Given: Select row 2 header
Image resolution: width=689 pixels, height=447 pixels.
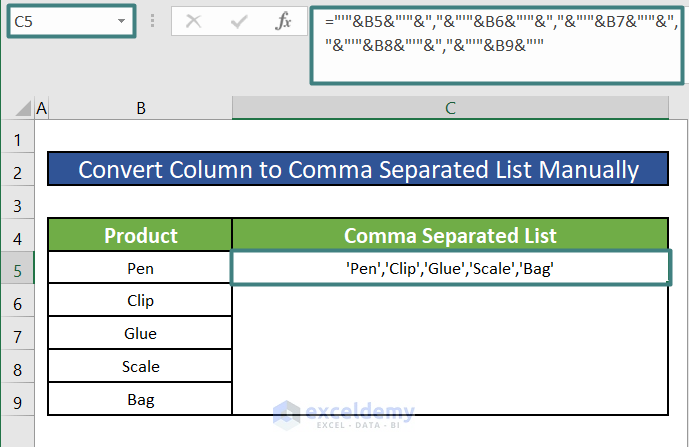Looking at the screenshot, I should click(x=17, y=172).
